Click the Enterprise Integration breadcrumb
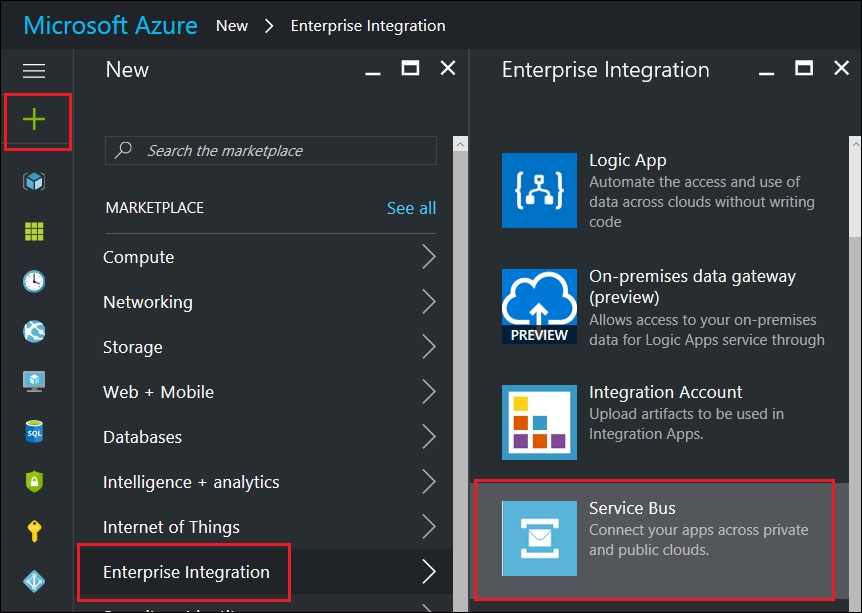The image size is (862, 613). tap(368, 26)
